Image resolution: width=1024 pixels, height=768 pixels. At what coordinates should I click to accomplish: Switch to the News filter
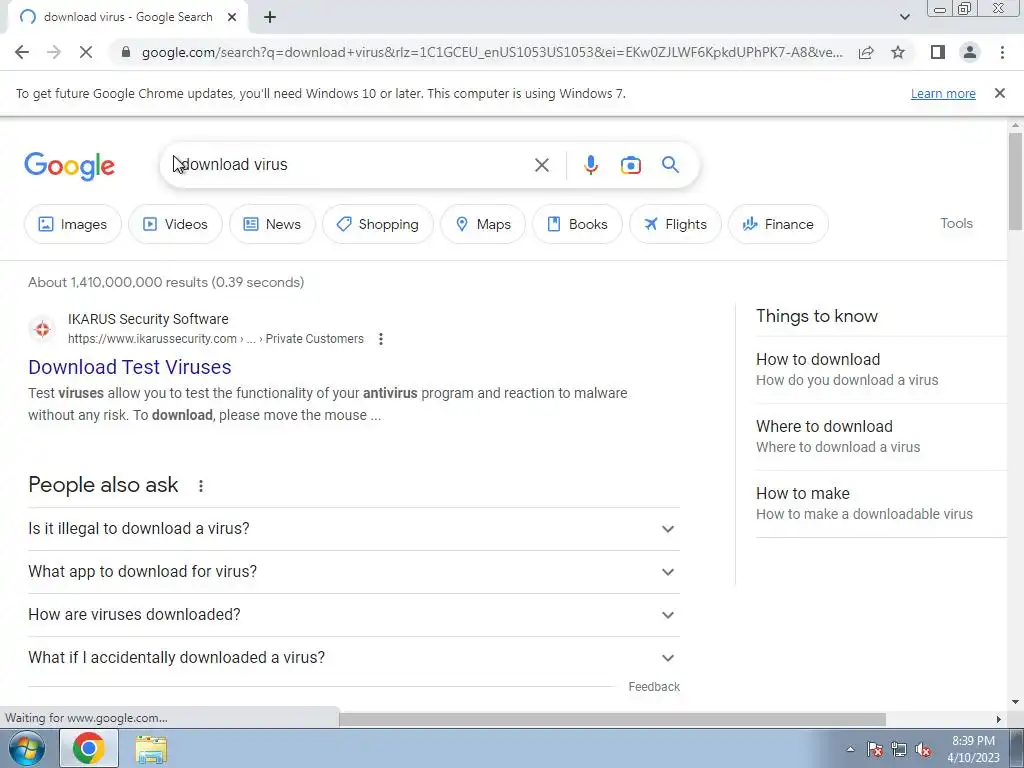pyautogui.click(x=272, y=224)
